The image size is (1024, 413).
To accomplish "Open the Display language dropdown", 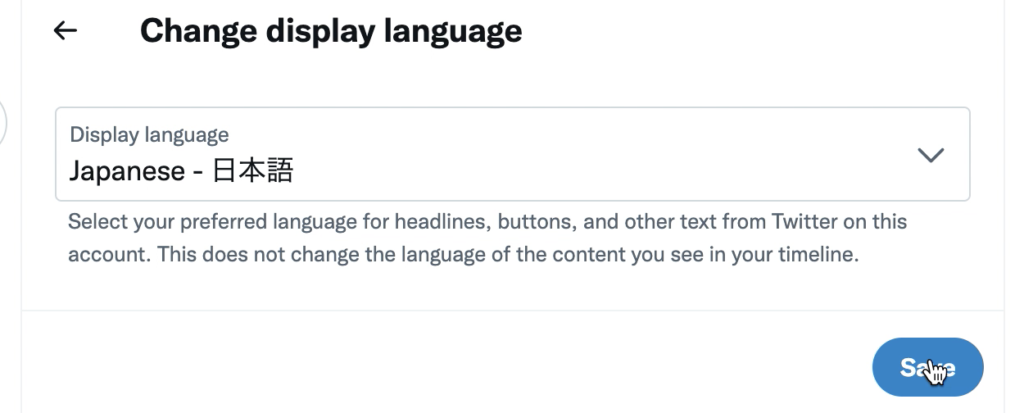I will click(513, 154).
